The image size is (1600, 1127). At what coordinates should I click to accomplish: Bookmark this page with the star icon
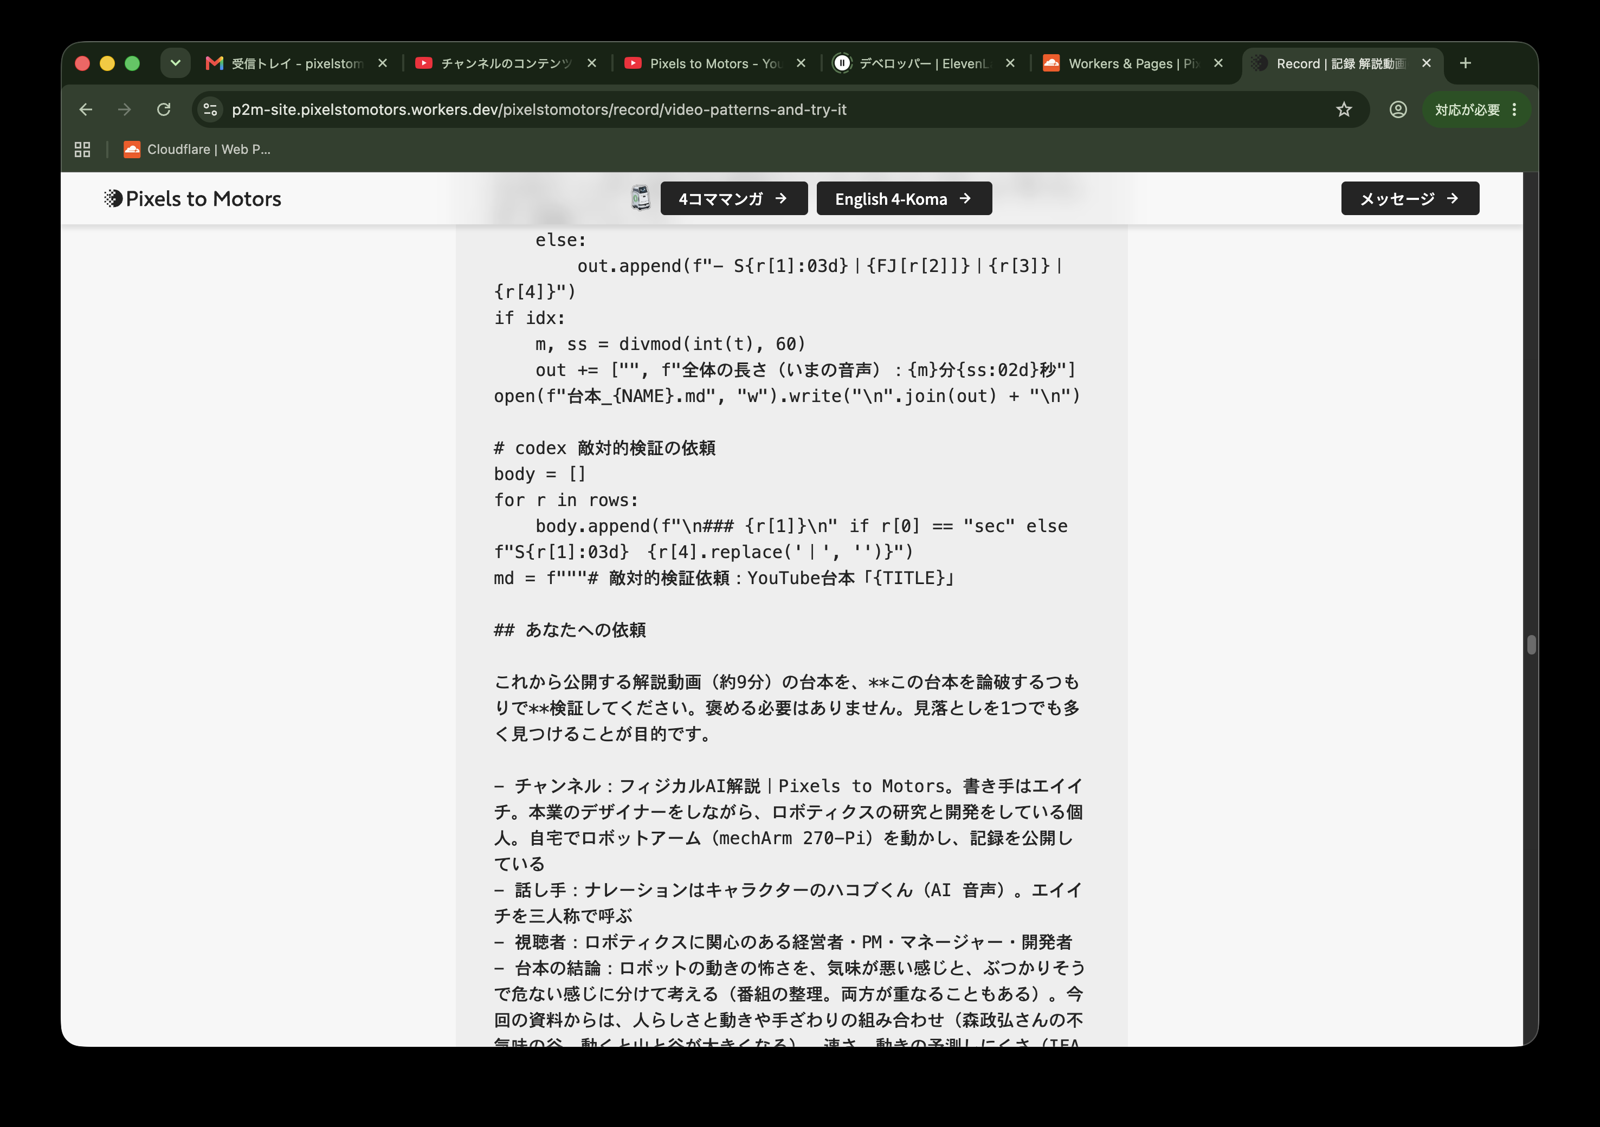(1344, 110)
